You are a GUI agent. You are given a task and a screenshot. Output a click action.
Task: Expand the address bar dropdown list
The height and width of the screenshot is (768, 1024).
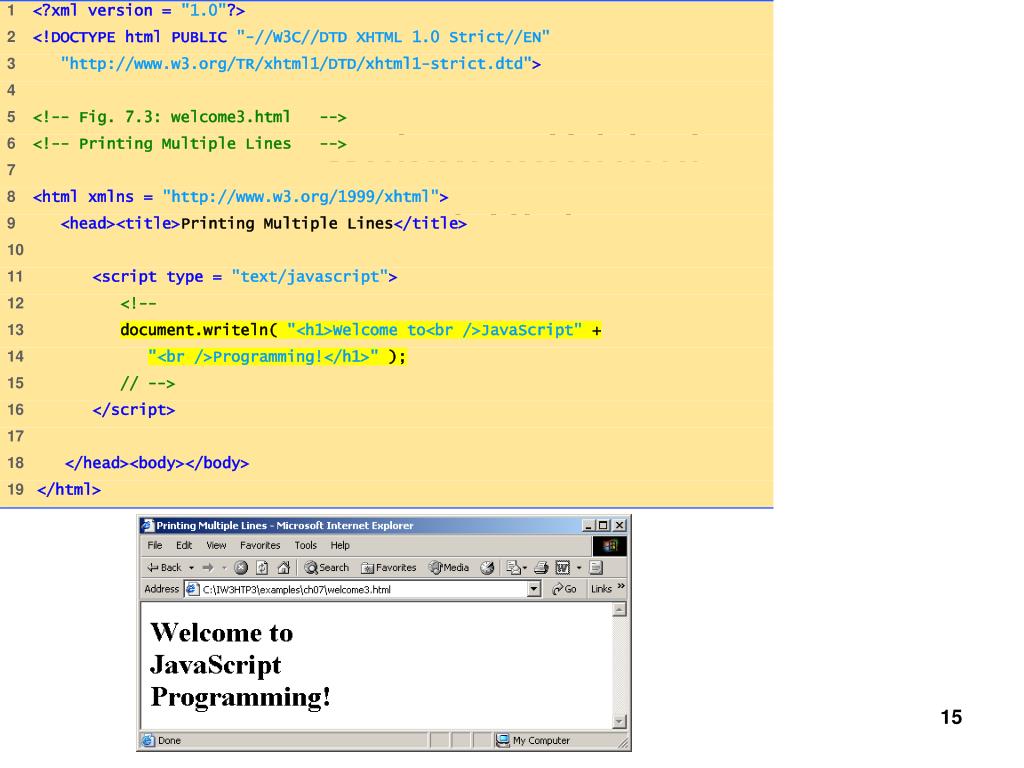tap(534, 589)
